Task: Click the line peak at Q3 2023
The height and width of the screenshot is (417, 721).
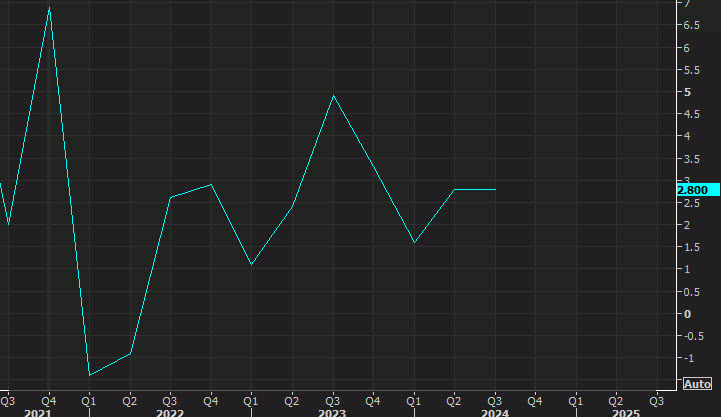Action: [333, 96]
